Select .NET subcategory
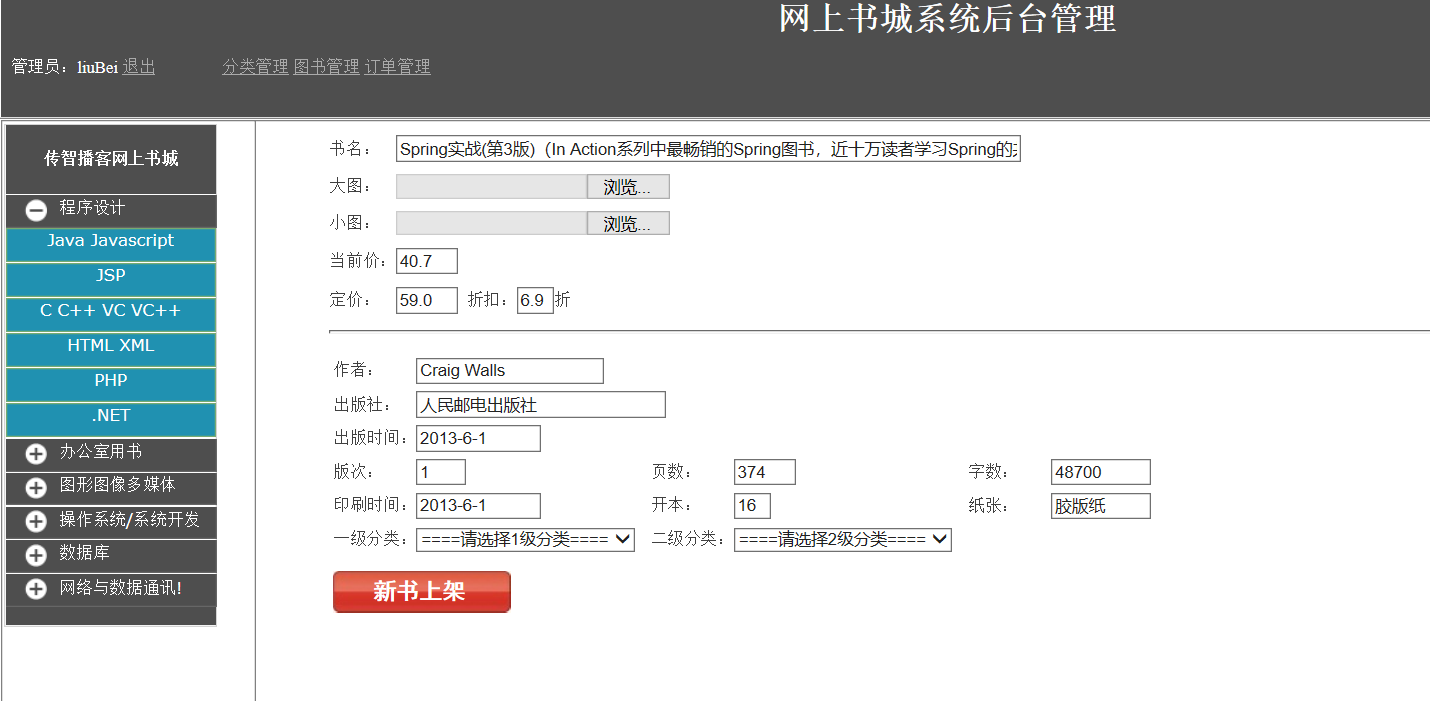The image size is (1430, 701). 111,420
